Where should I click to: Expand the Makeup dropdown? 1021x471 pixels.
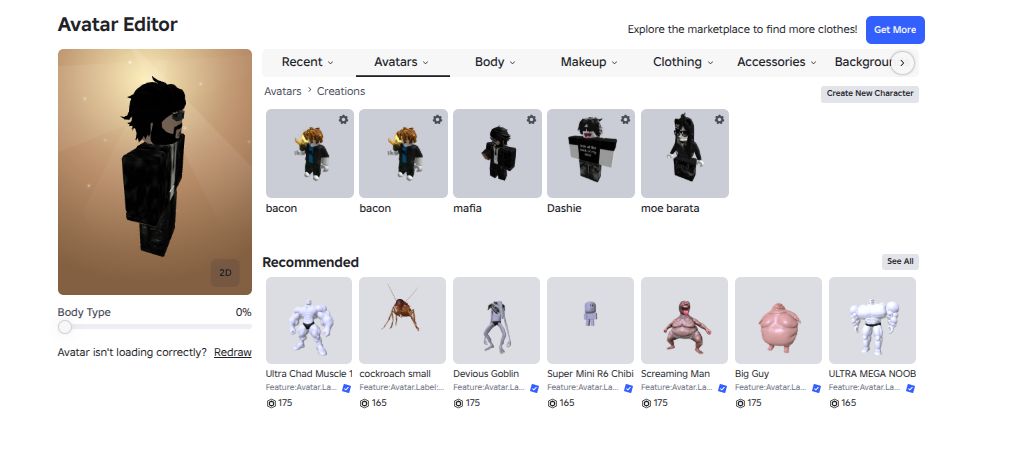[x=589, y=62]
